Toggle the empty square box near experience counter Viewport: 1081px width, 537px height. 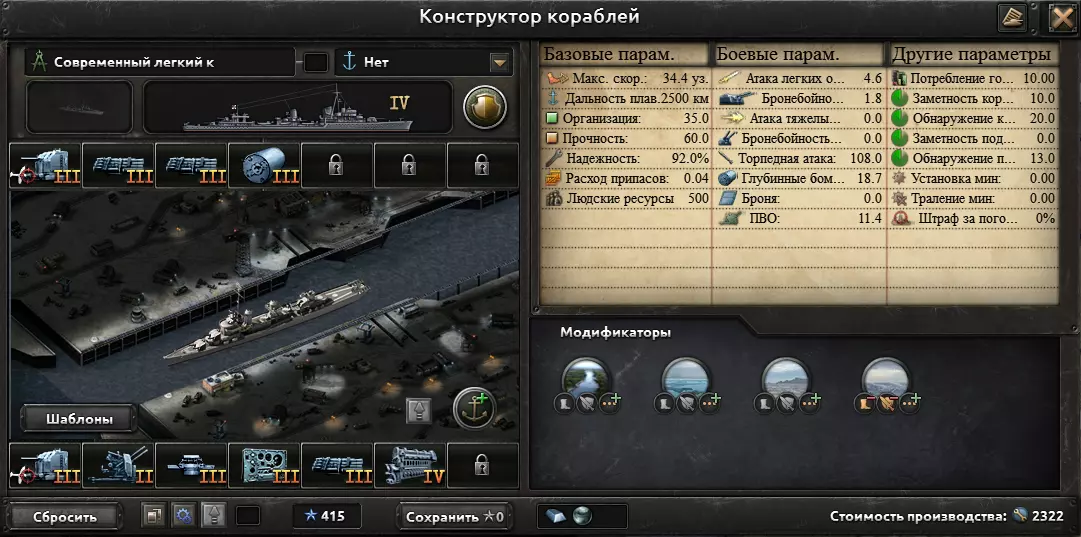[x=247, y=516]
